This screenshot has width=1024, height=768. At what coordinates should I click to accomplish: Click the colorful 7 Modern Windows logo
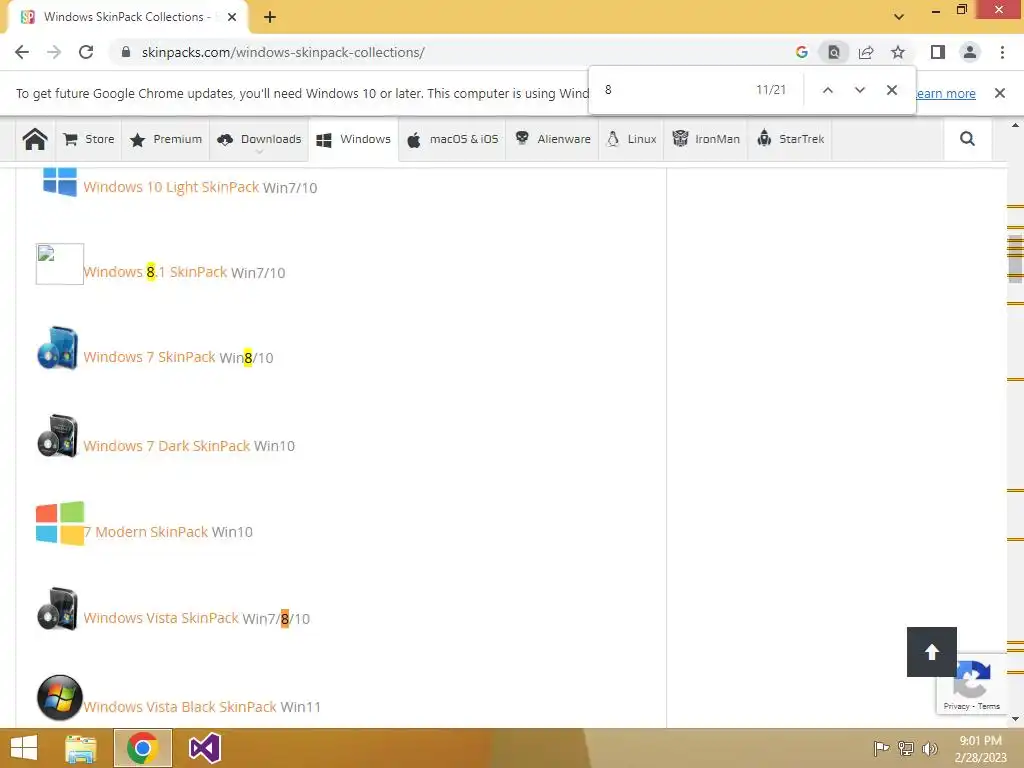60,523
